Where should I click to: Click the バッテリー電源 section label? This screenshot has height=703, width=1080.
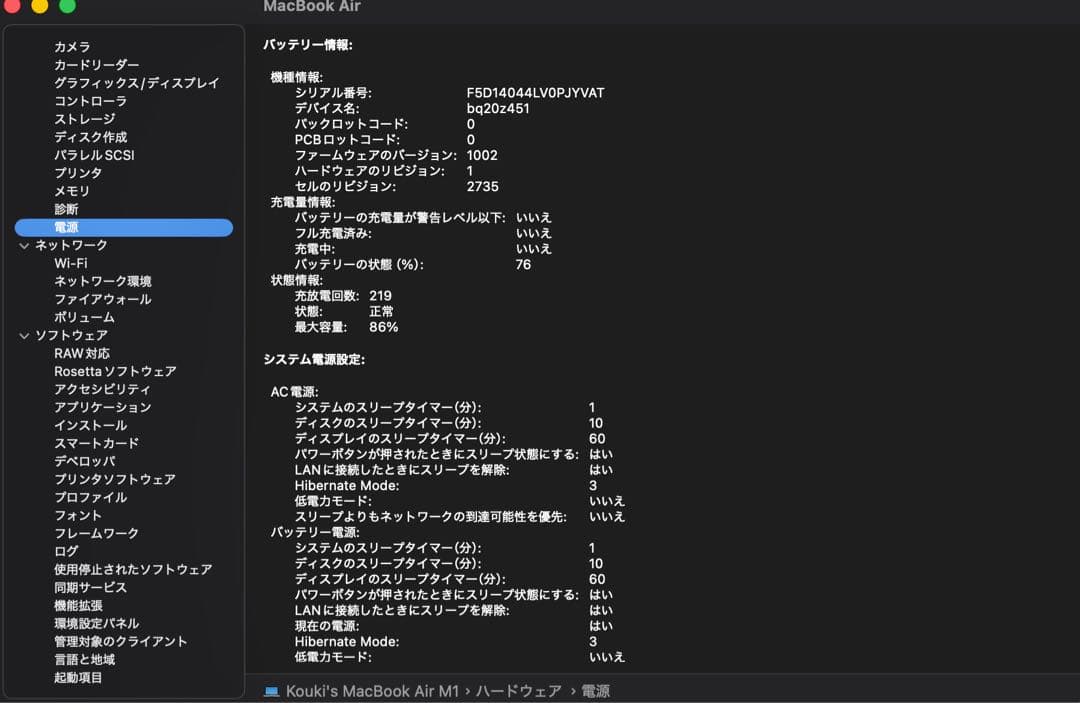(315, 532)
